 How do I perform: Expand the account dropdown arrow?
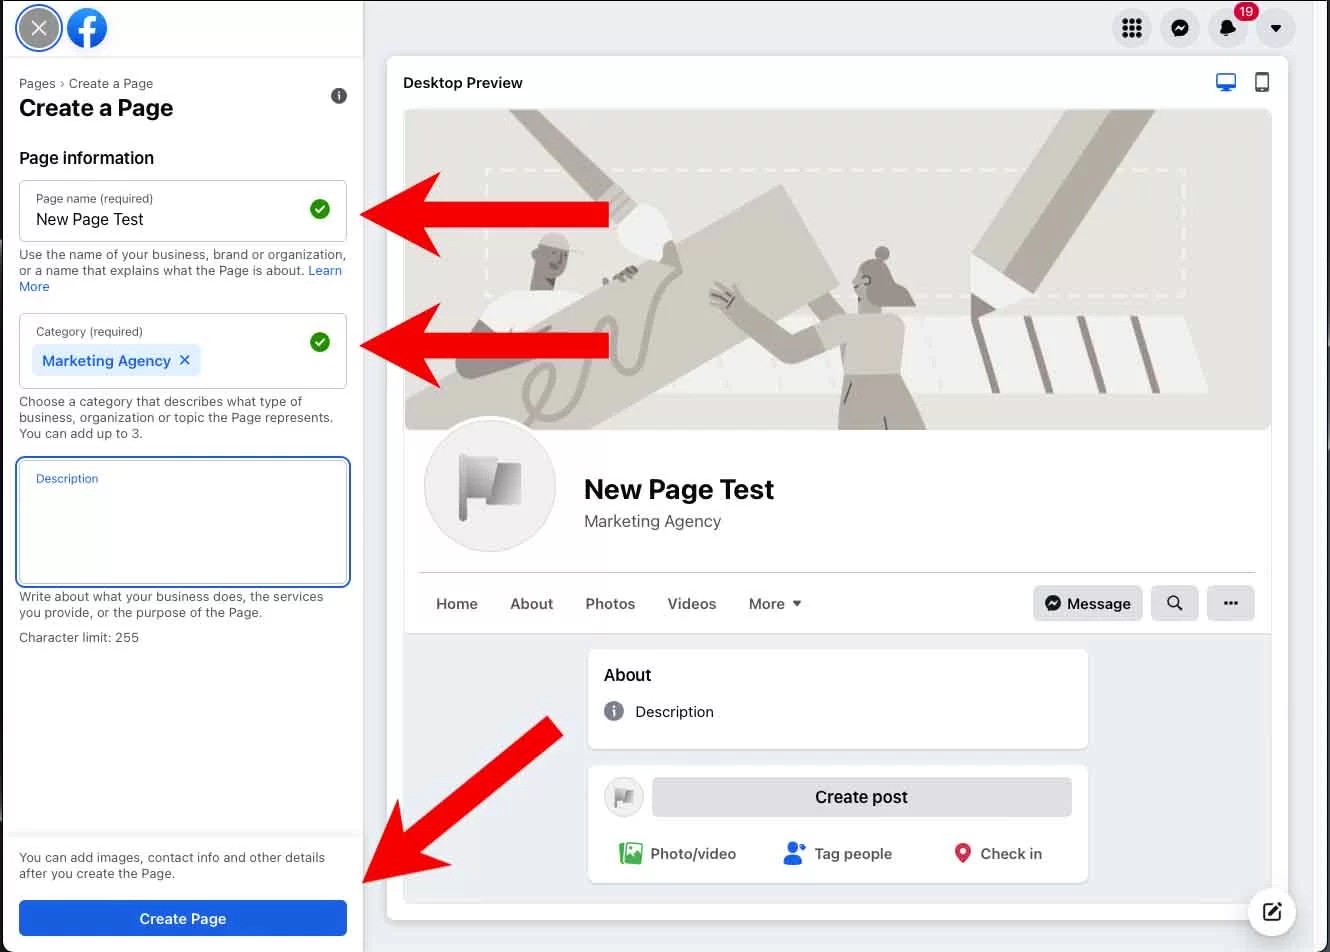(1275, 28)
